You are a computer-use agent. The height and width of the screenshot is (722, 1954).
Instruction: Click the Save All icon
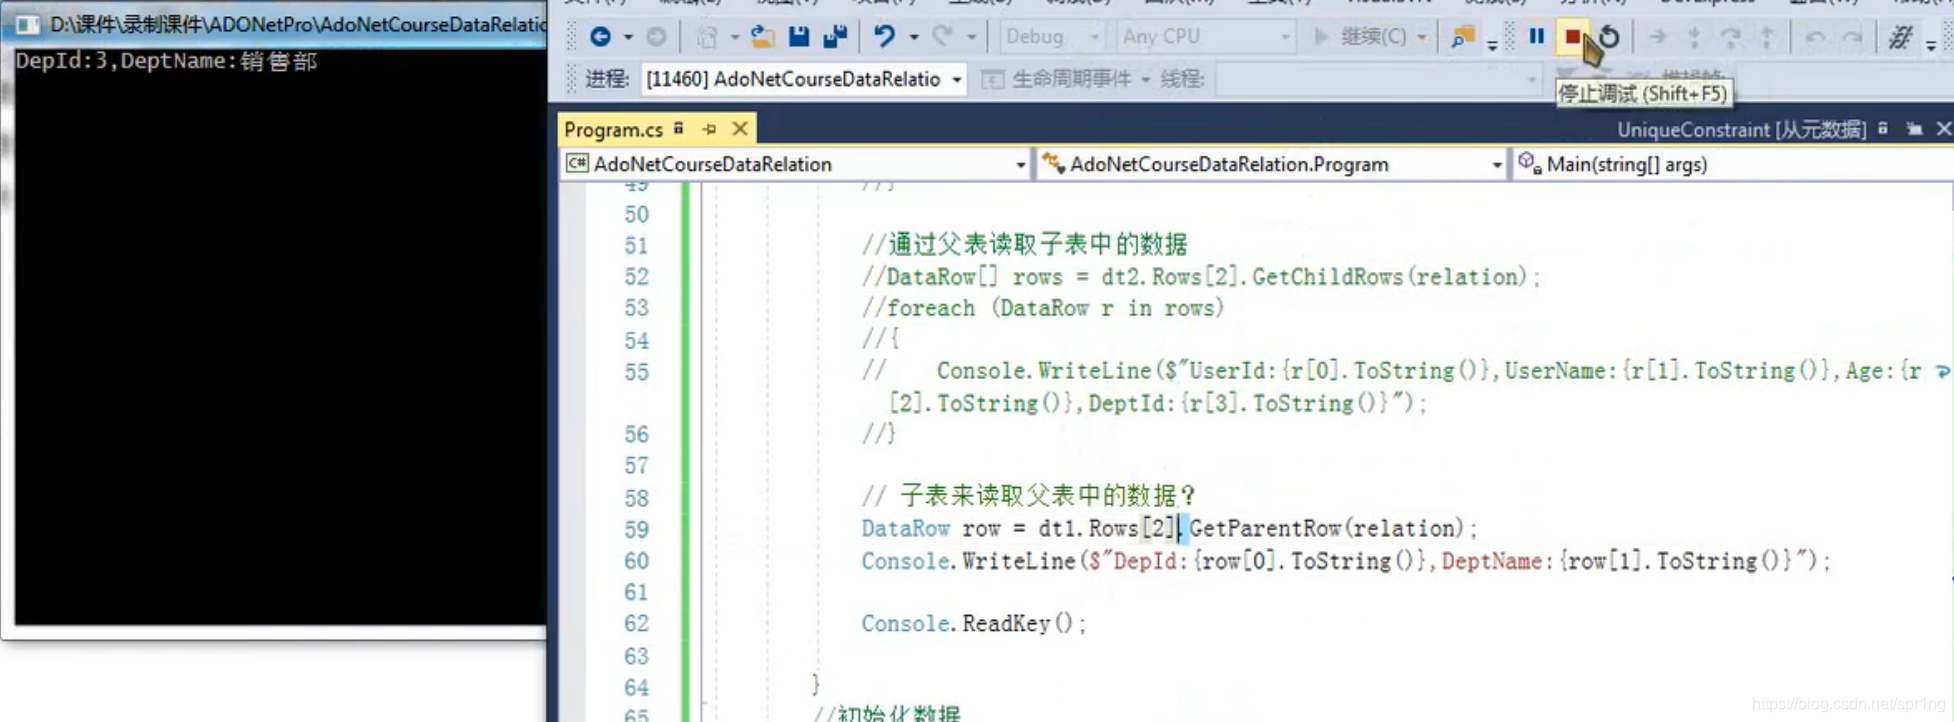[x=835, y=37]
